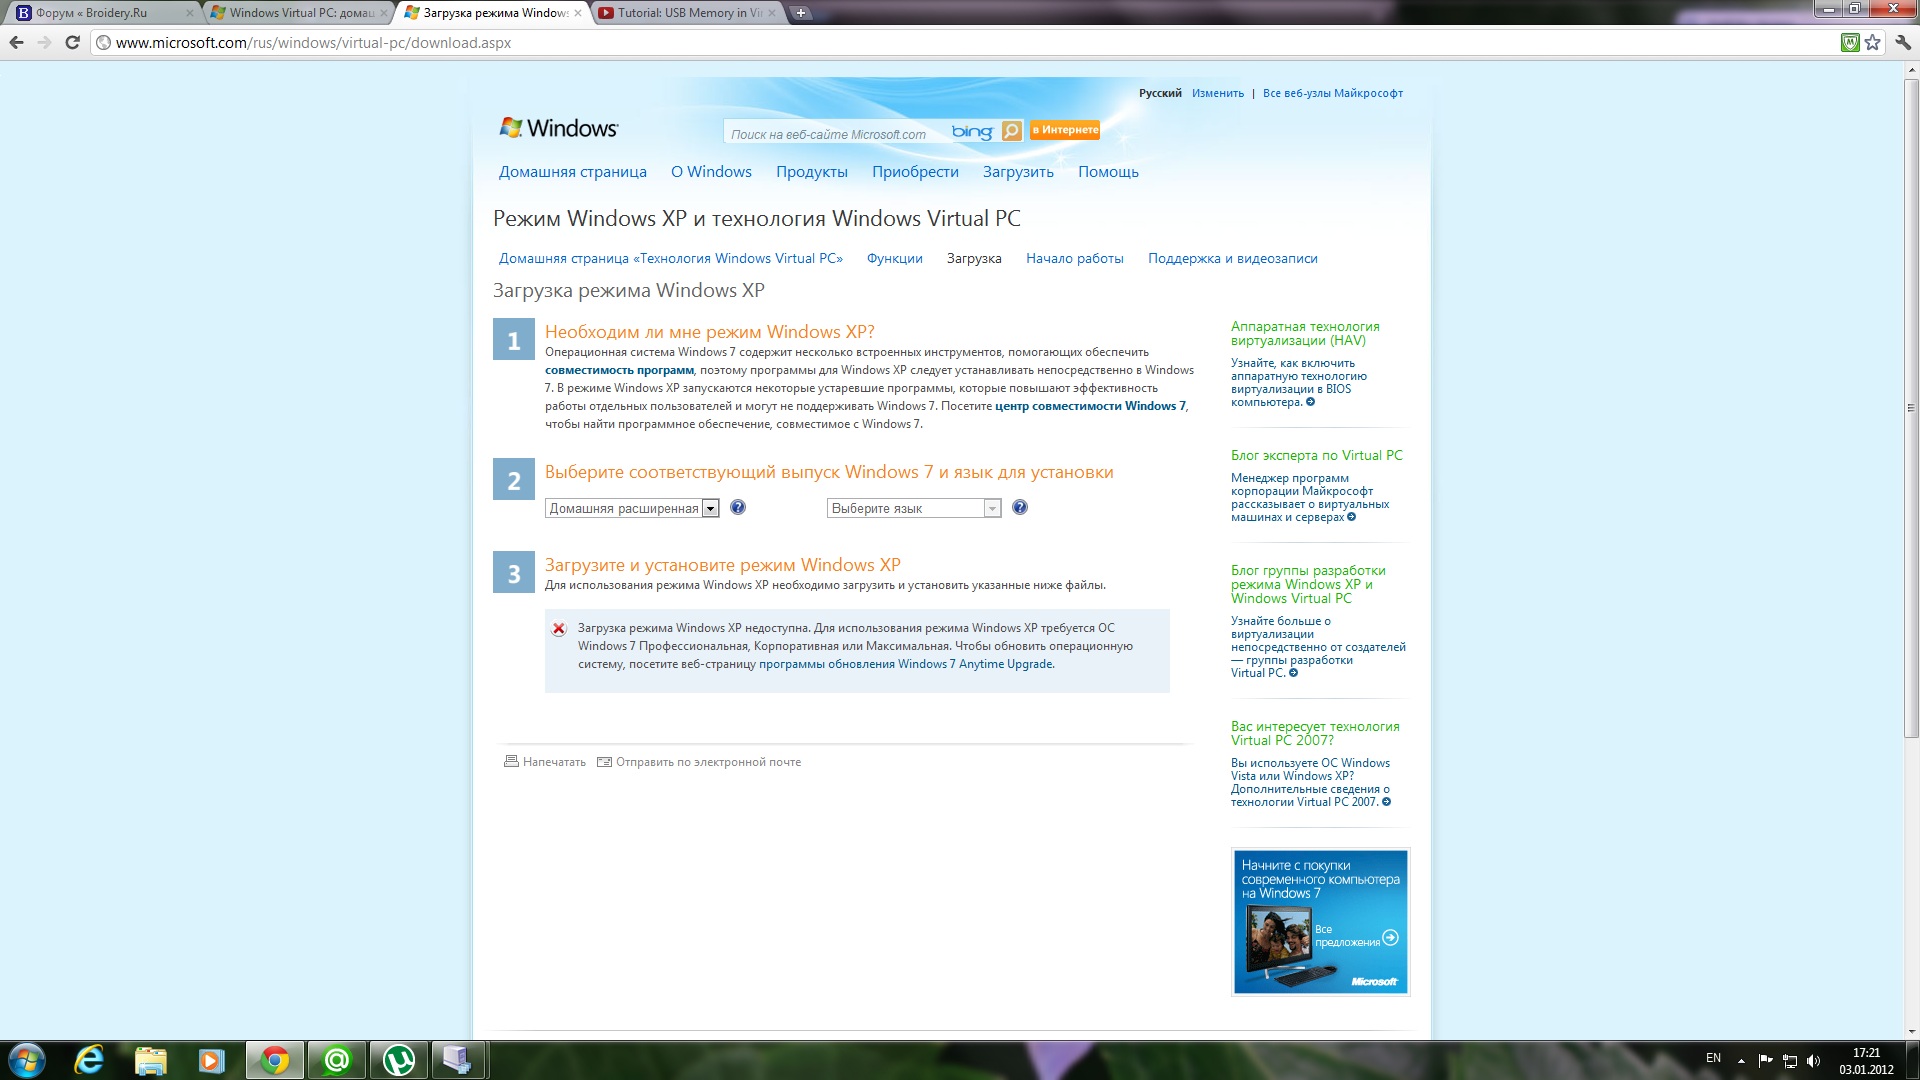Launch Internet Explorer from taskbar
This screenshot has height=1080, width=1920.
[89, 1060]
